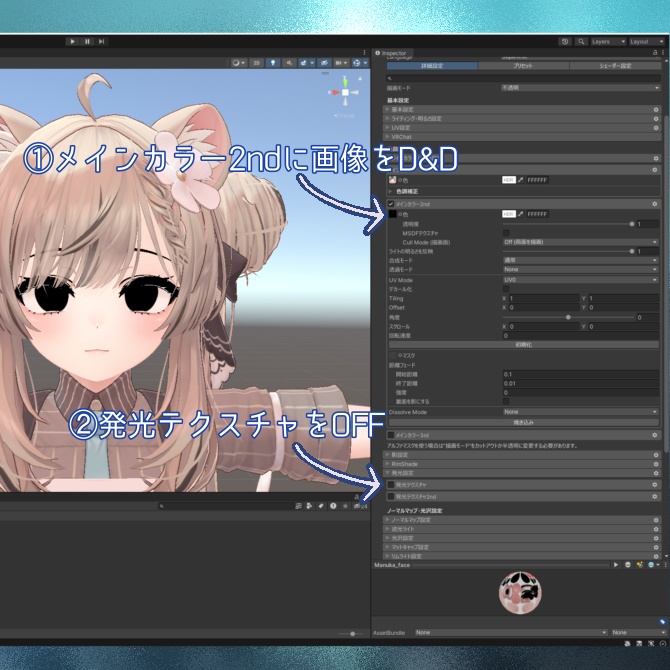Click the main color texture thumbnail

pyautogui.click(x=392, y=180)
